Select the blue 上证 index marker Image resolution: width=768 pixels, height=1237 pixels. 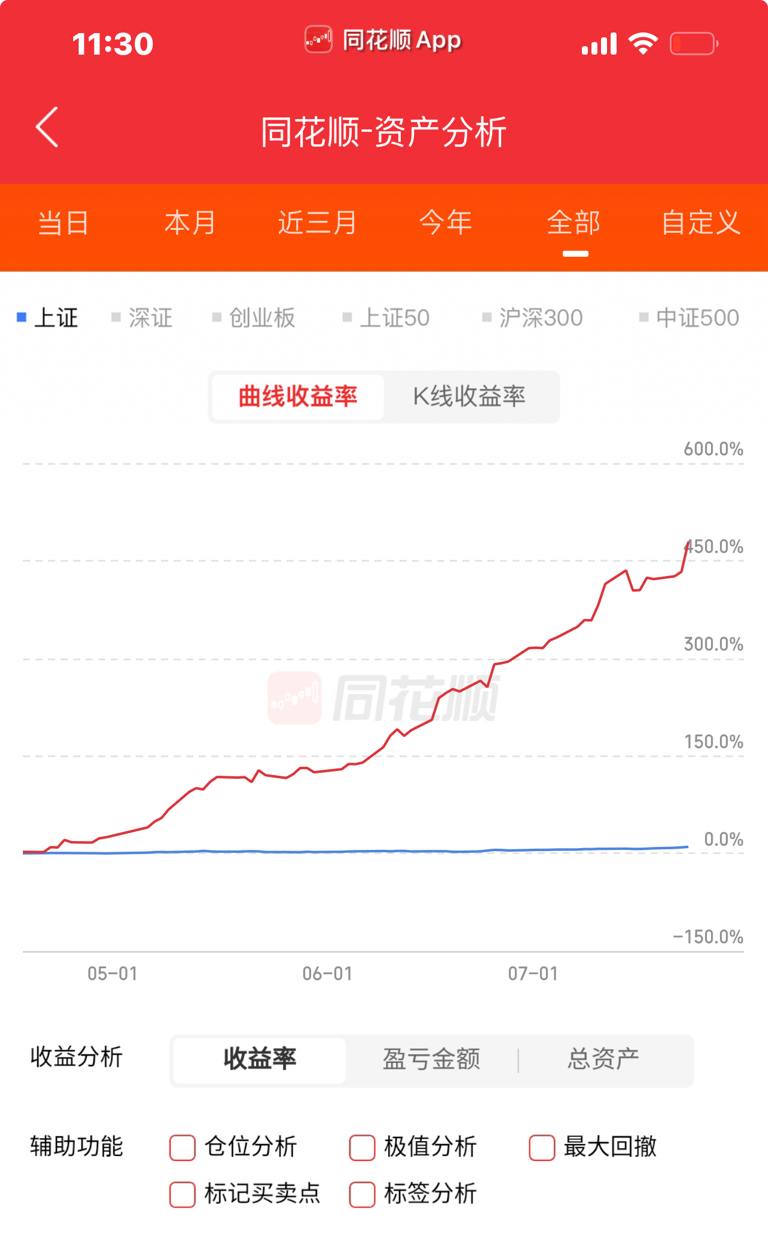click(x=21, y=318)
